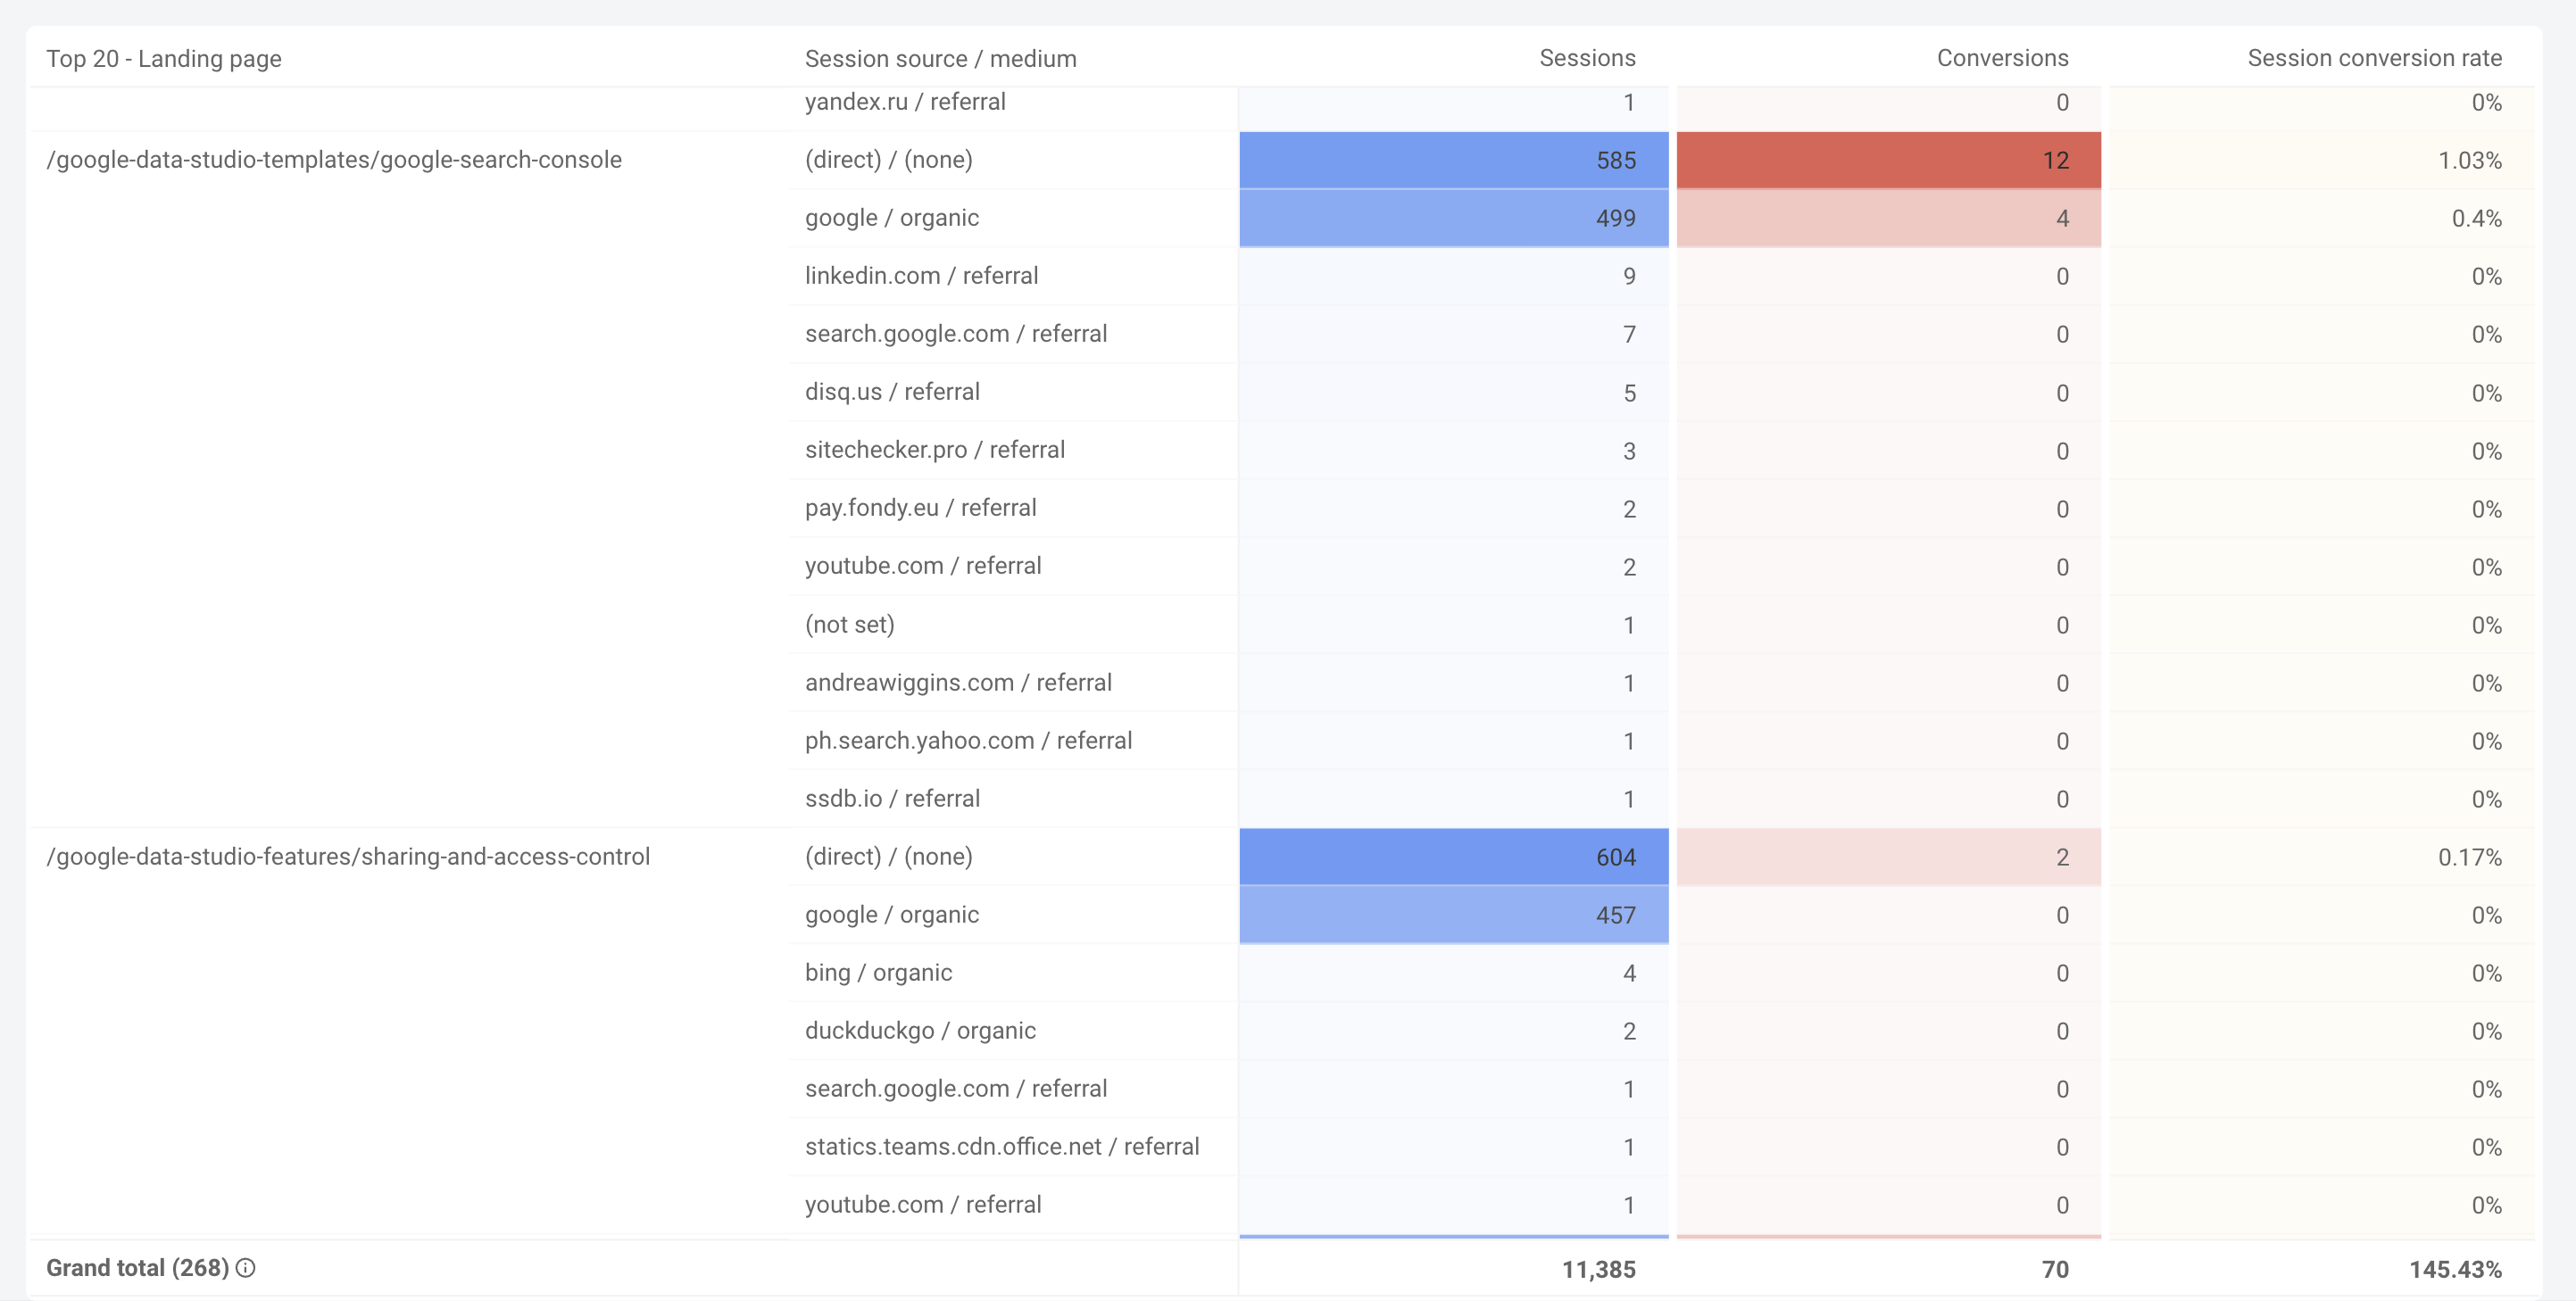
Task: Click the 1.03% conversion rate cell
Action: point(2320,160)
